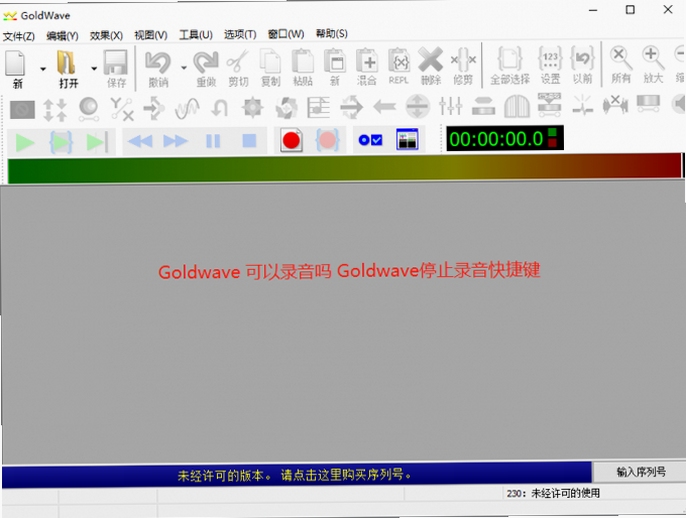The height and width of the screenshot is (518, 686).
Task: Open the dropdown arrow beside New
Action: pos(43,69)
